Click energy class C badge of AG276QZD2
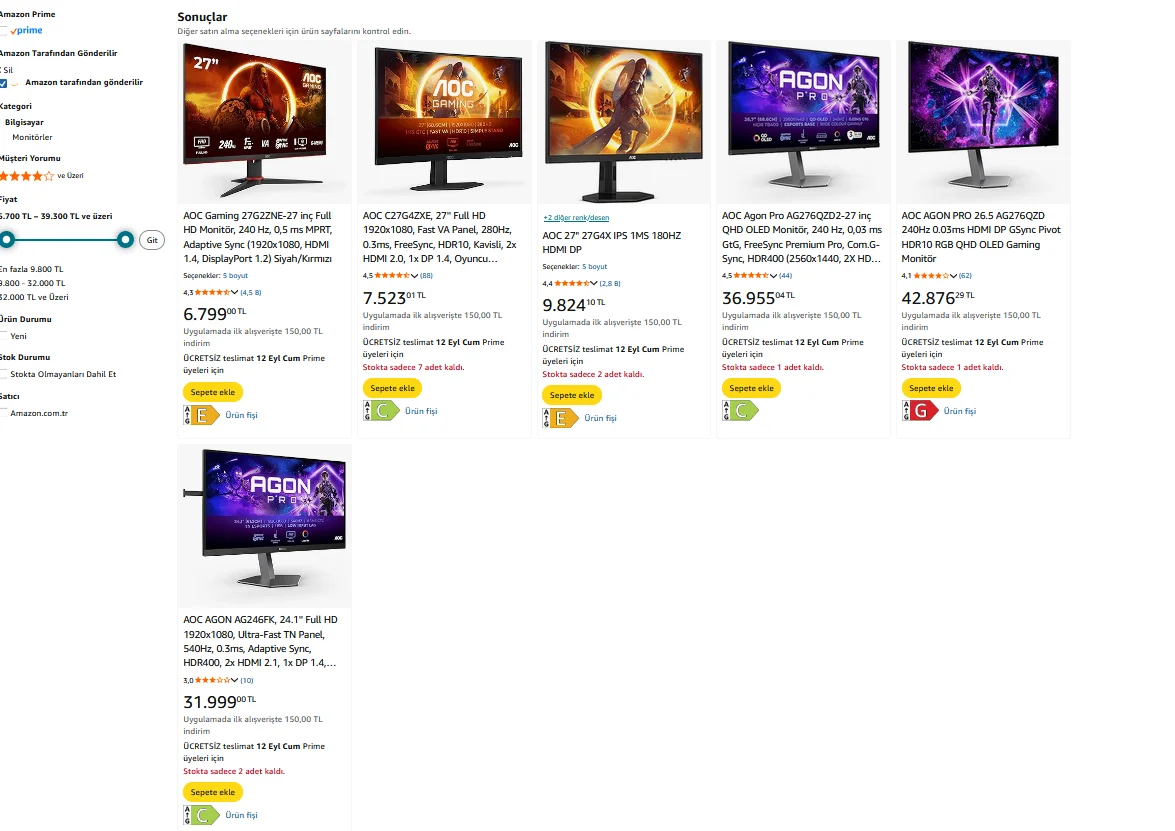This screenshot has width=1175, height=831. [740, 411]
